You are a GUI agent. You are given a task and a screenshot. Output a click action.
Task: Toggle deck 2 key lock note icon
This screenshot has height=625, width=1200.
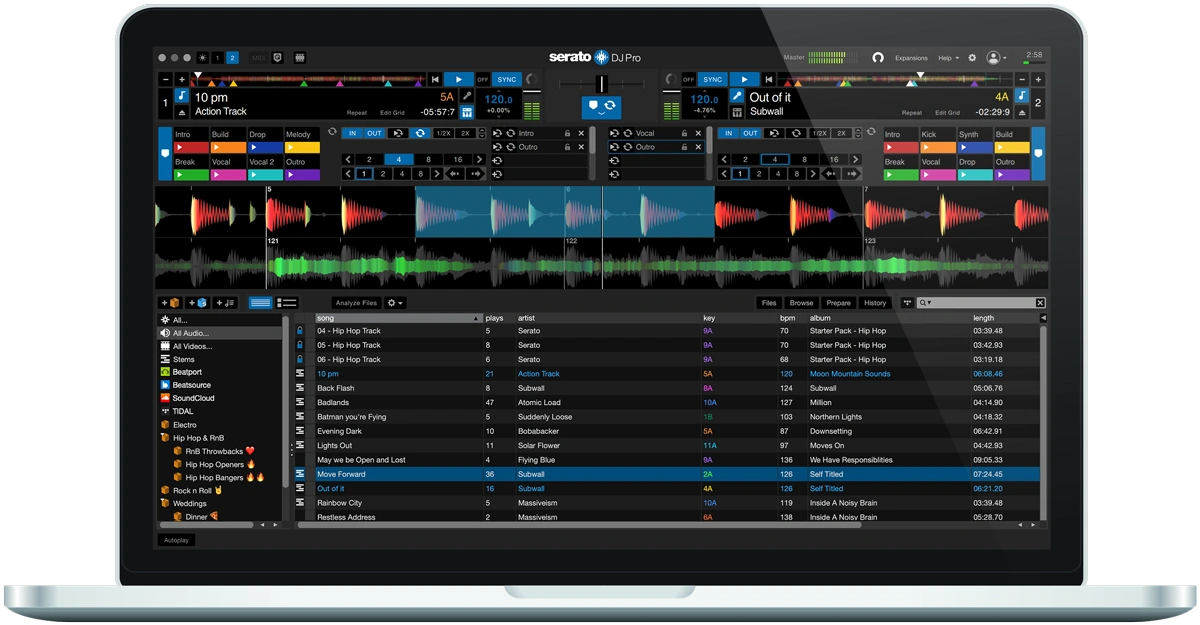click(x=1022, y=96)
